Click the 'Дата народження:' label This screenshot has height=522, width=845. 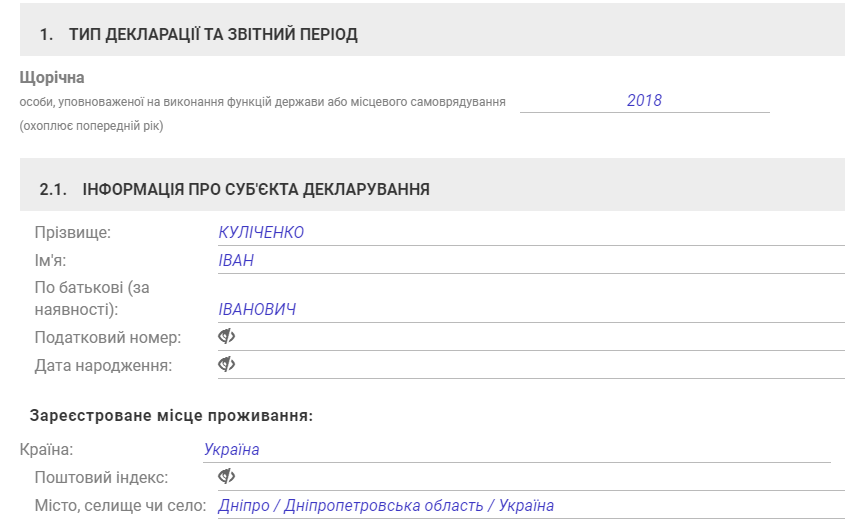pyautogui.click(x=103, y=365)
